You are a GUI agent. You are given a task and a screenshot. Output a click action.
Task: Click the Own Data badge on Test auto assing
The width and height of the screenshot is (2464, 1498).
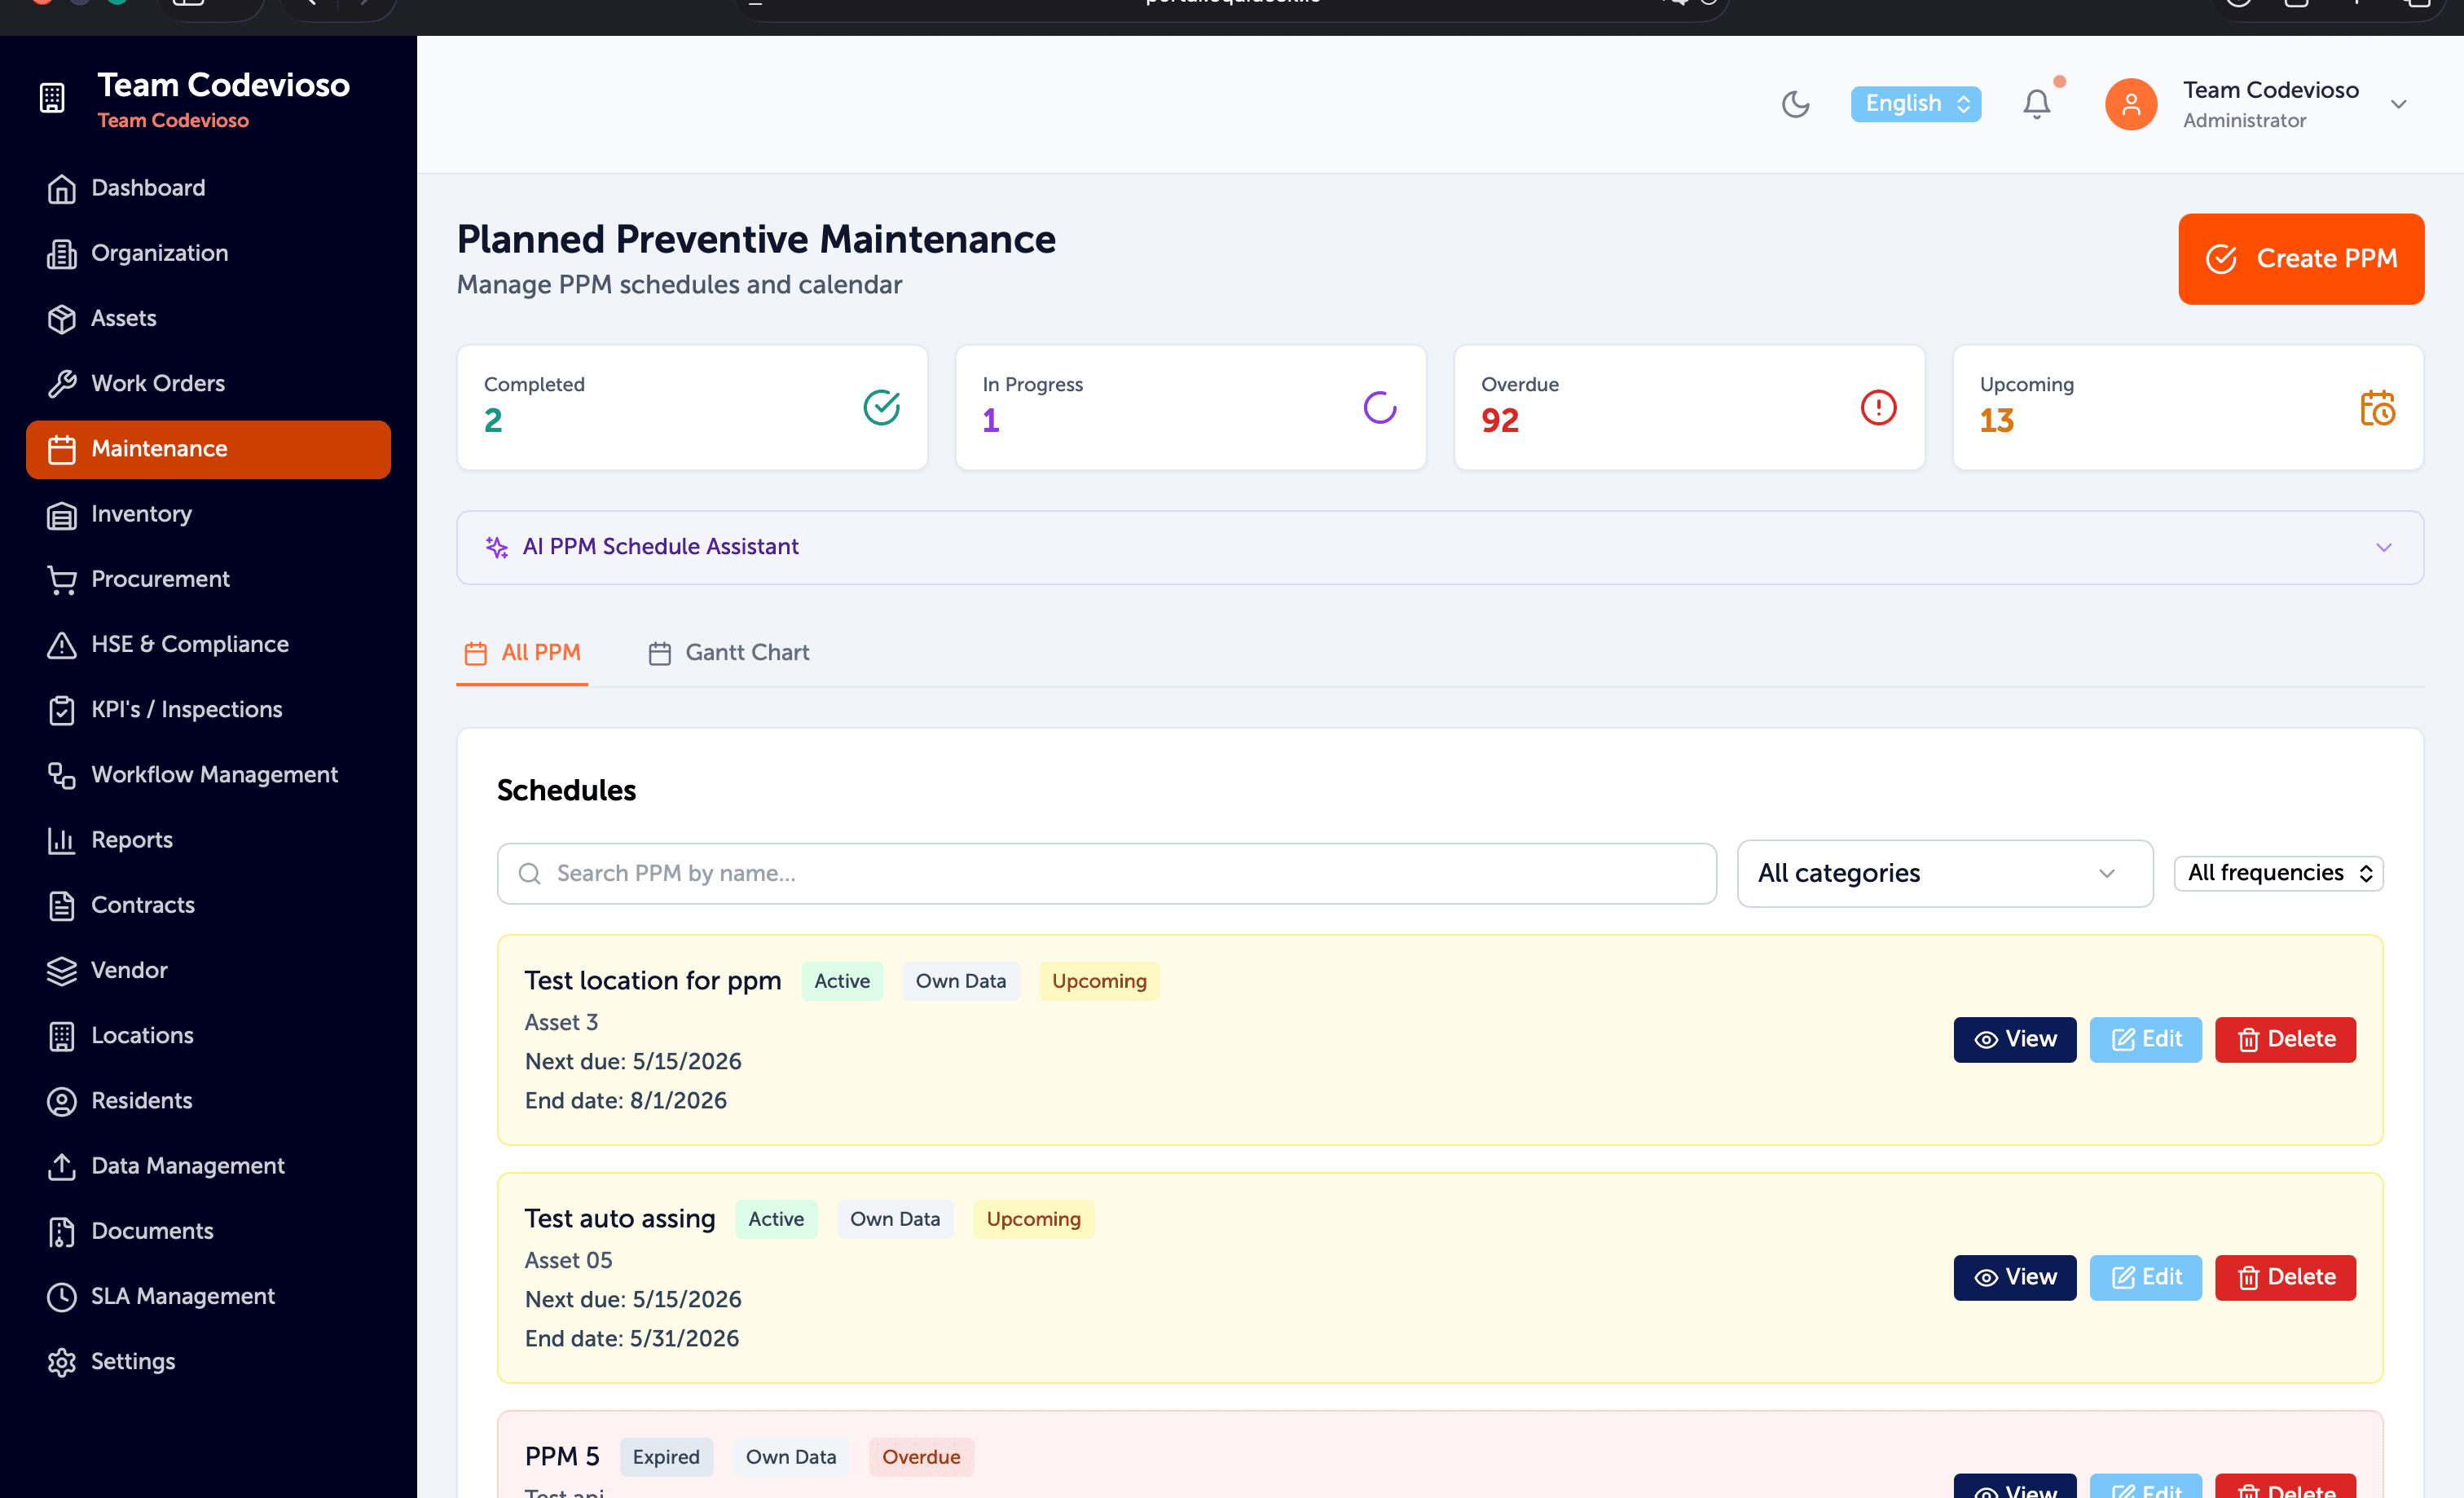click(895, 1219)
